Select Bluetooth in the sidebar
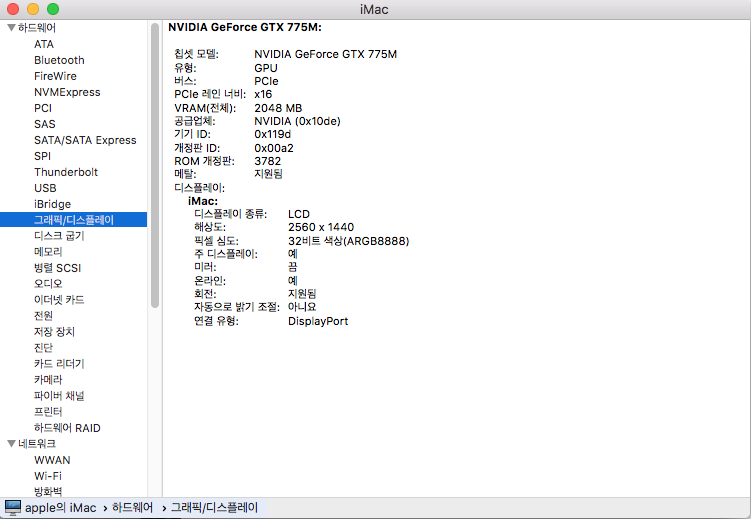The image size is (751, 519). 59,60
